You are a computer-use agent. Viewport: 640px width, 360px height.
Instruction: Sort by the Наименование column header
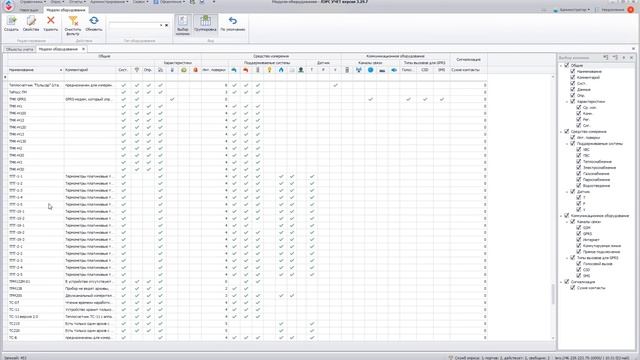35,70
